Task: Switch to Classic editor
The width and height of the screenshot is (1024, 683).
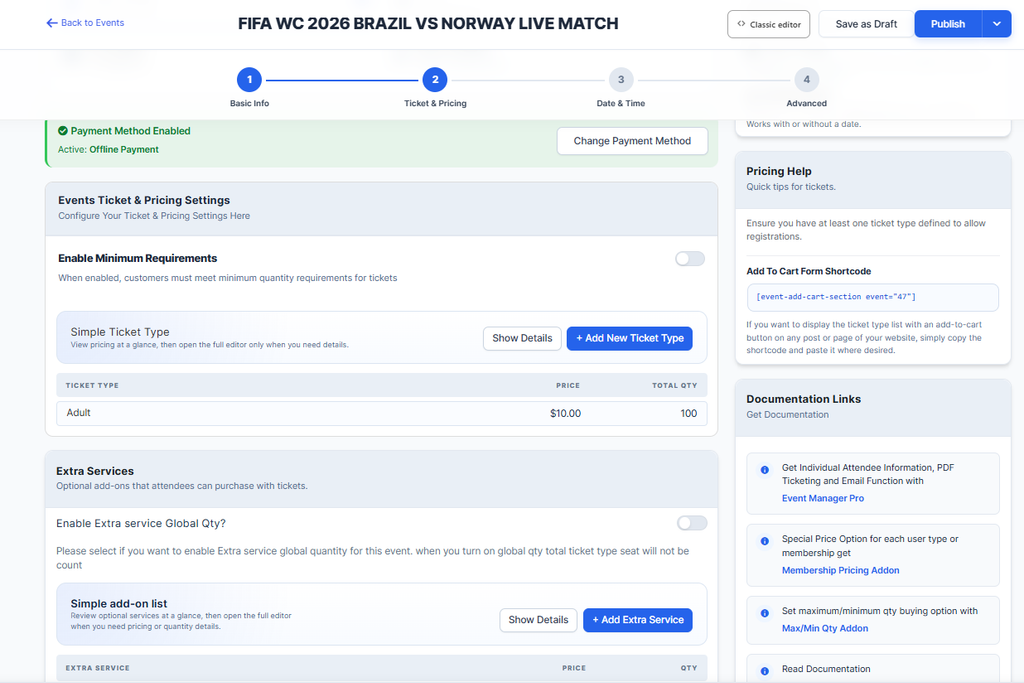Action: click(769, 24)
